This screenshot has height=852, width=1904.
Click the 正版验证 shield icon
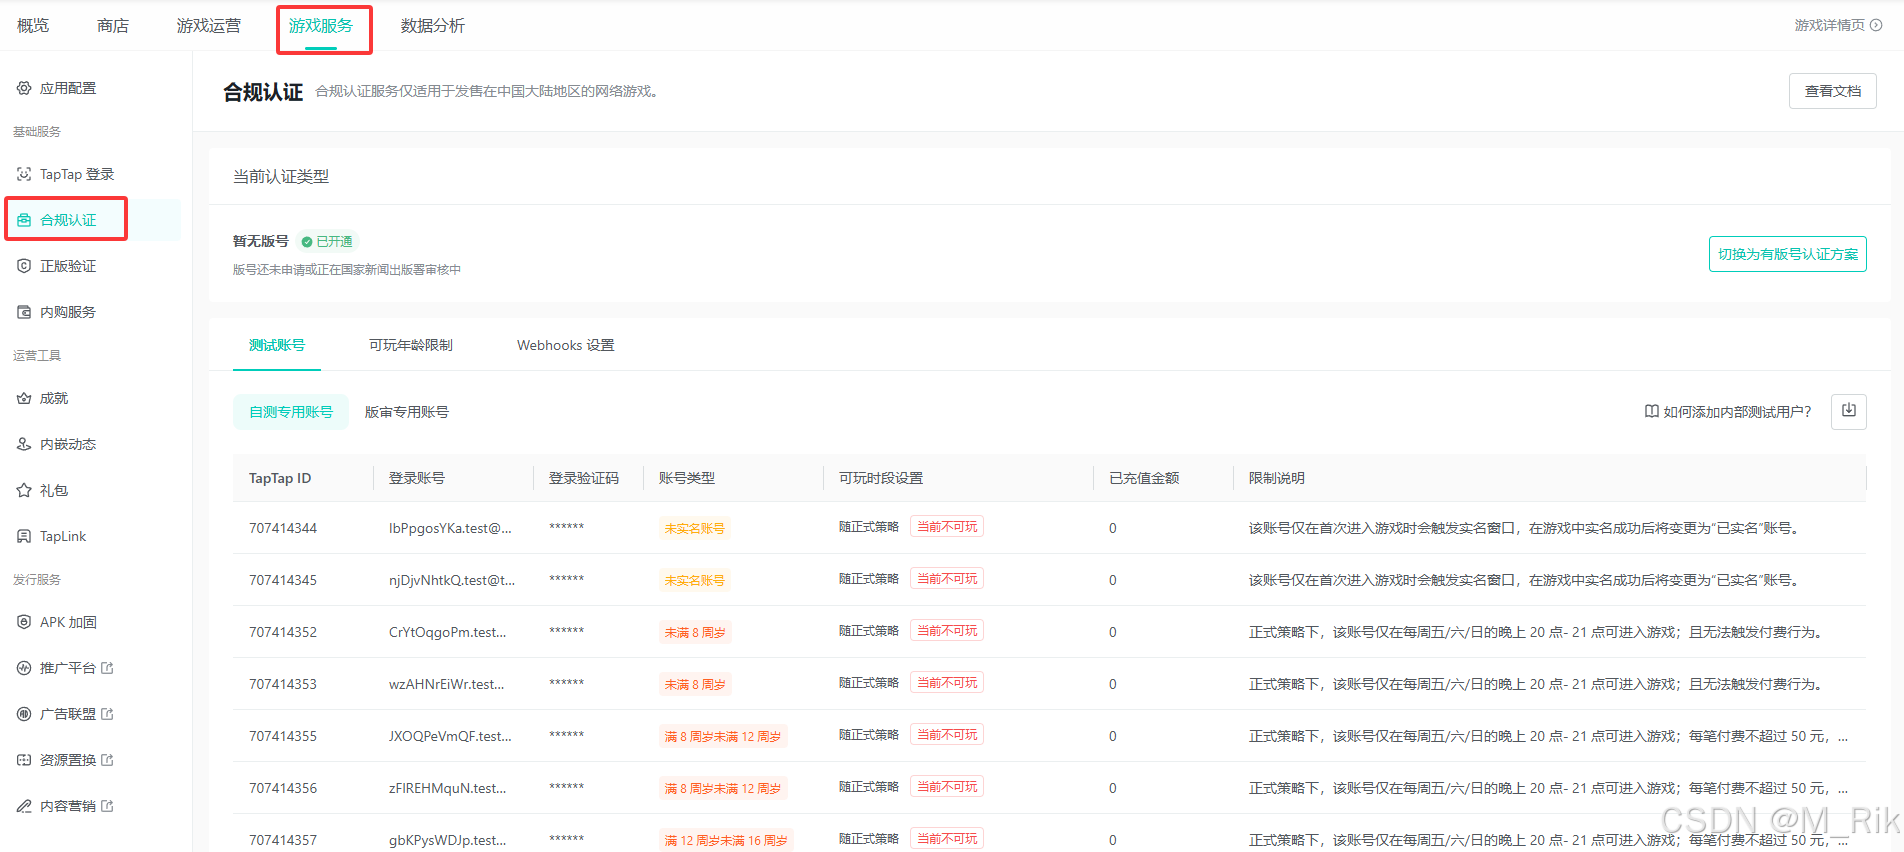point(24,266)
